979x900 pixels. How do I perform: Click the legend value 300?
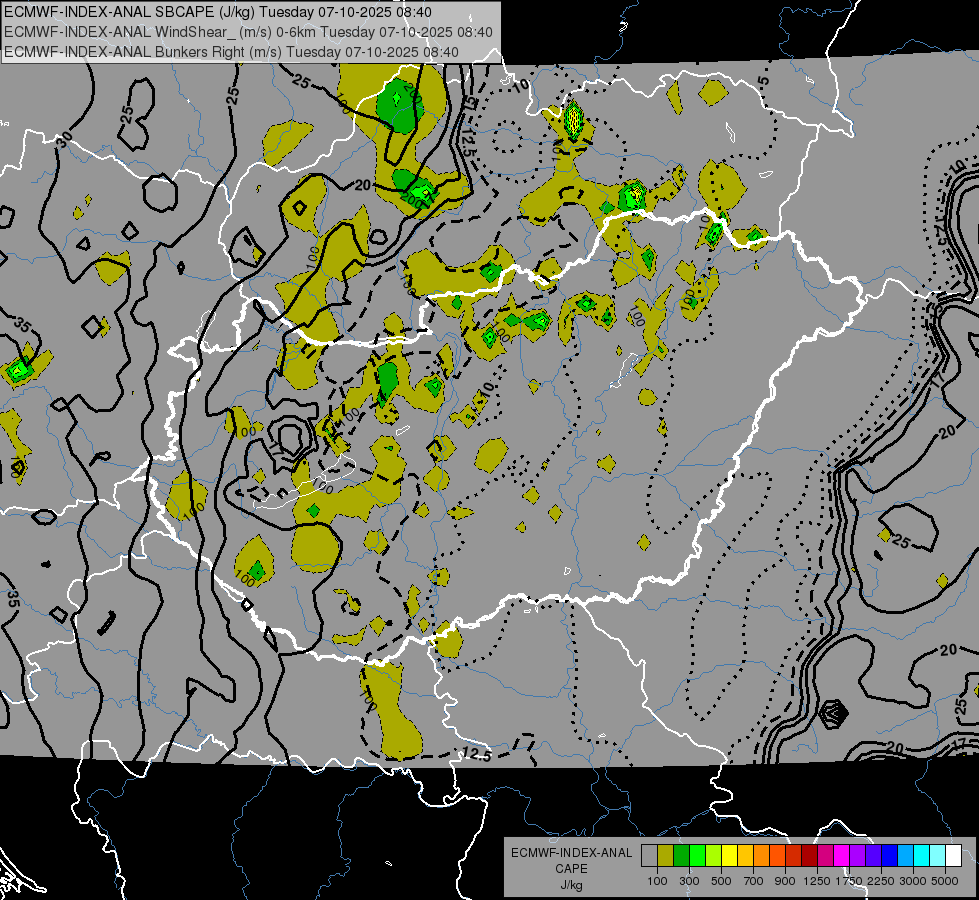click(689, 881)
